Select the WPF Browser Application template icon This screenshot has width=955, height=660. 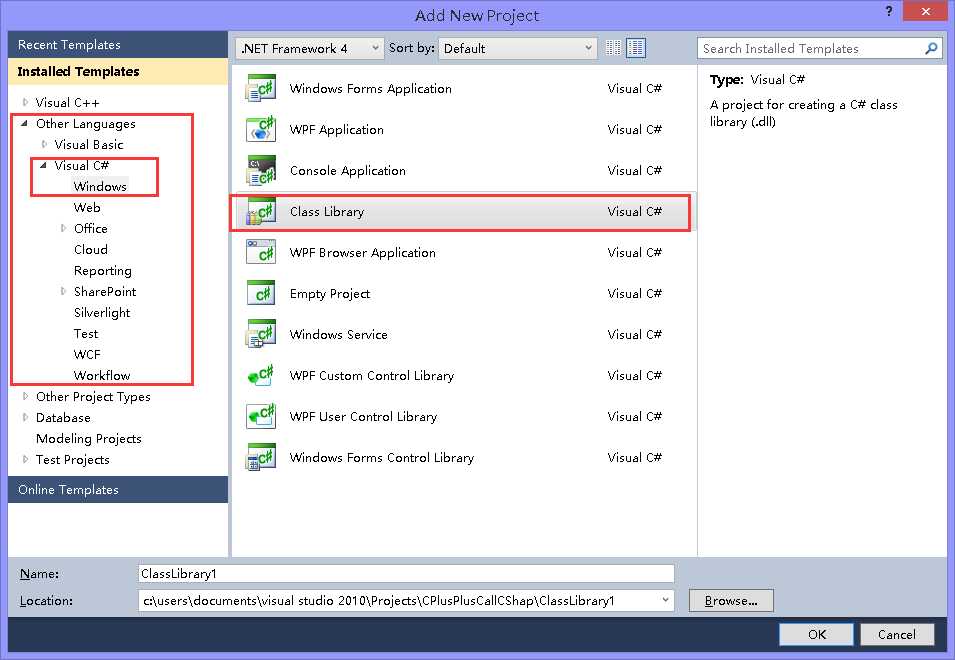pyautogui.click(x=261, y=252)
